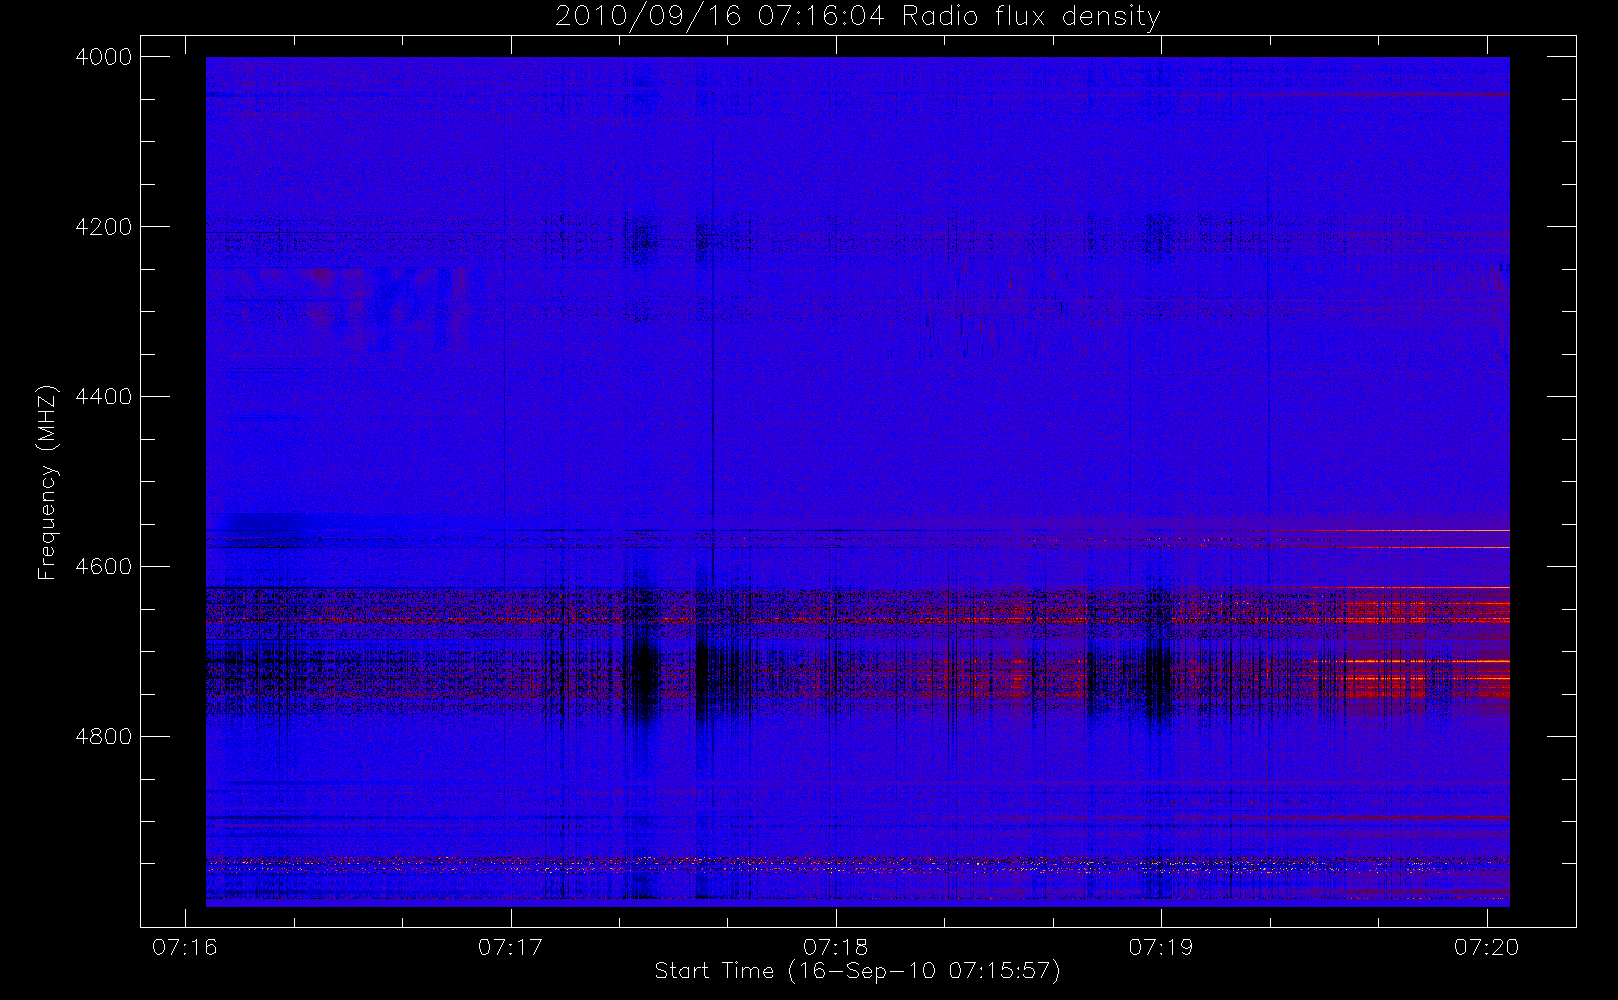Click the 07:20 time tick label
This screenshot has height=1000, width=1618.
click(1486, 947)
